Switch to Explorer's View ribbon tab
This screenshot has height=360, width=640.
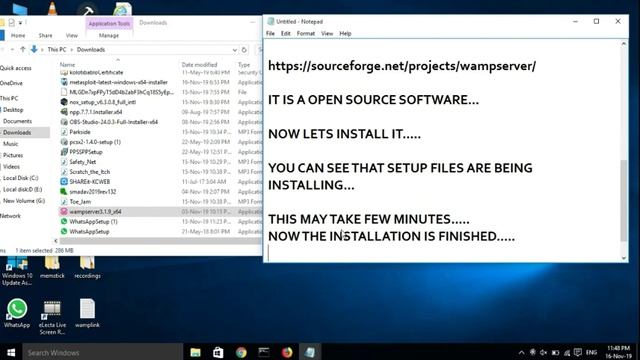[x=72, y=36]
